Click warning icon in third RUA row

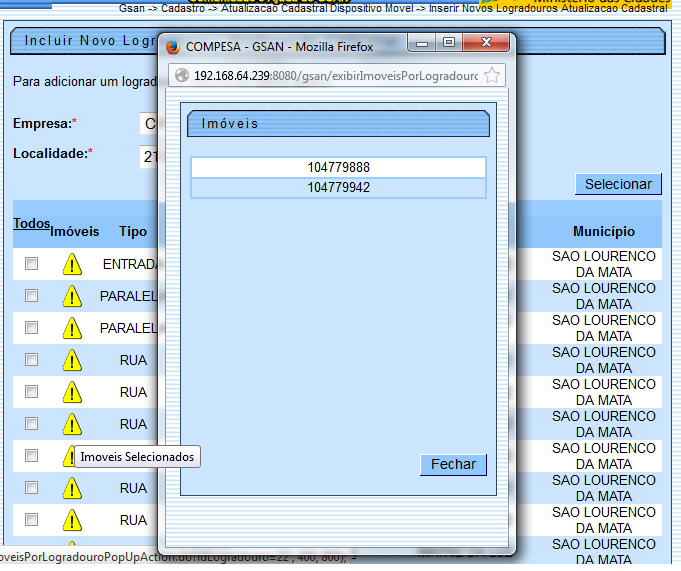72,424
